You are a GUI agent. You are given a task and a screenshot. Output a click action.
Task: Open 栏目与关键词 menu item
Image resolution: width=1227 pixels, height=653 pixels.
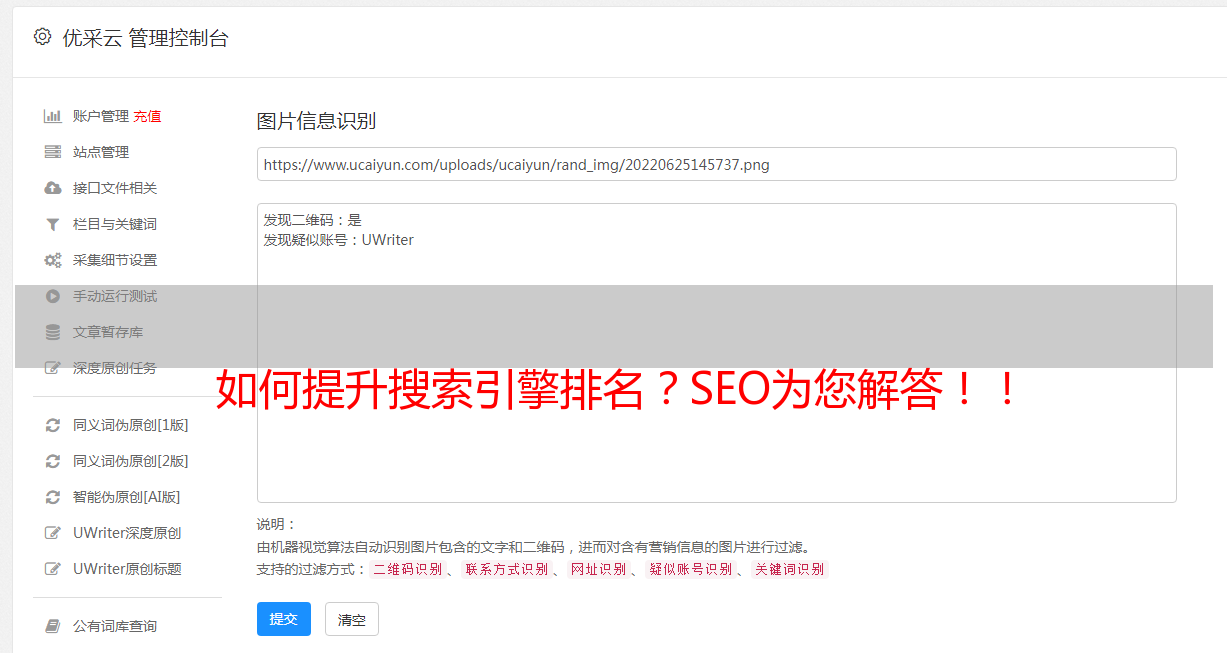point(115,224)
